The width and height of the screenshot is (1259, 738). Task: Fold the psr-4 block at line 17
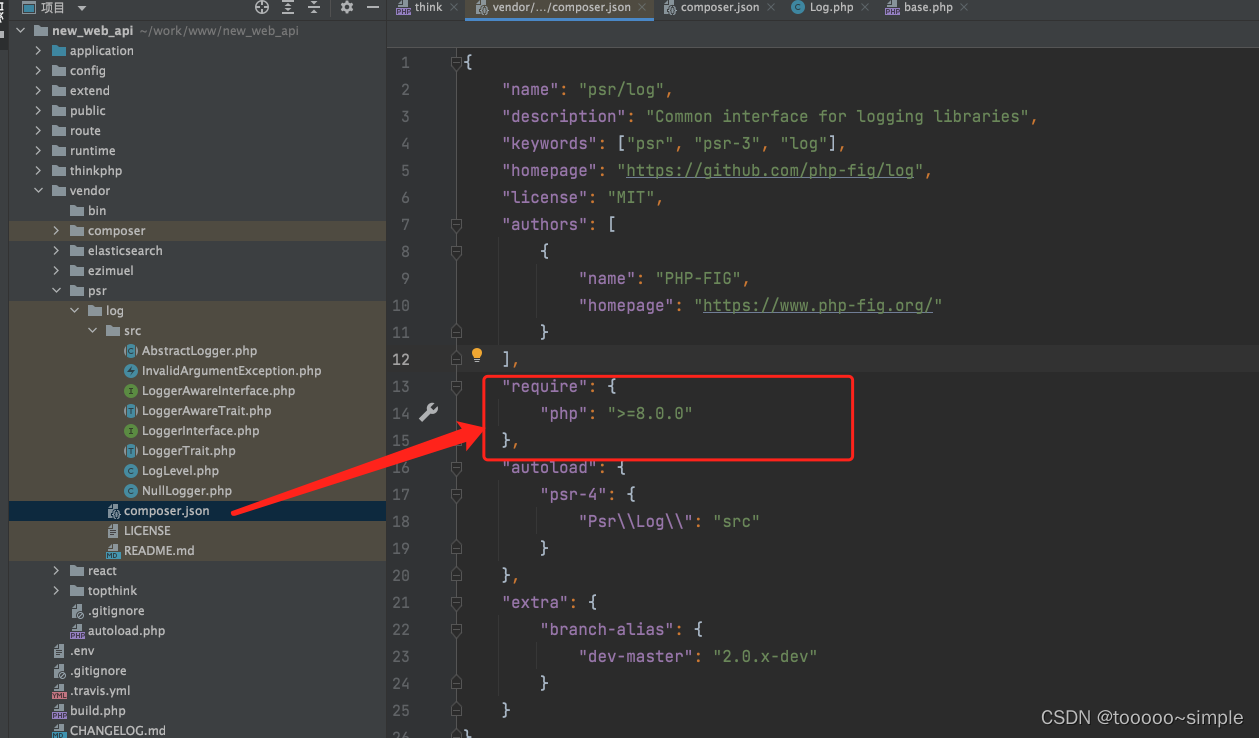click(x=456, y=495)
